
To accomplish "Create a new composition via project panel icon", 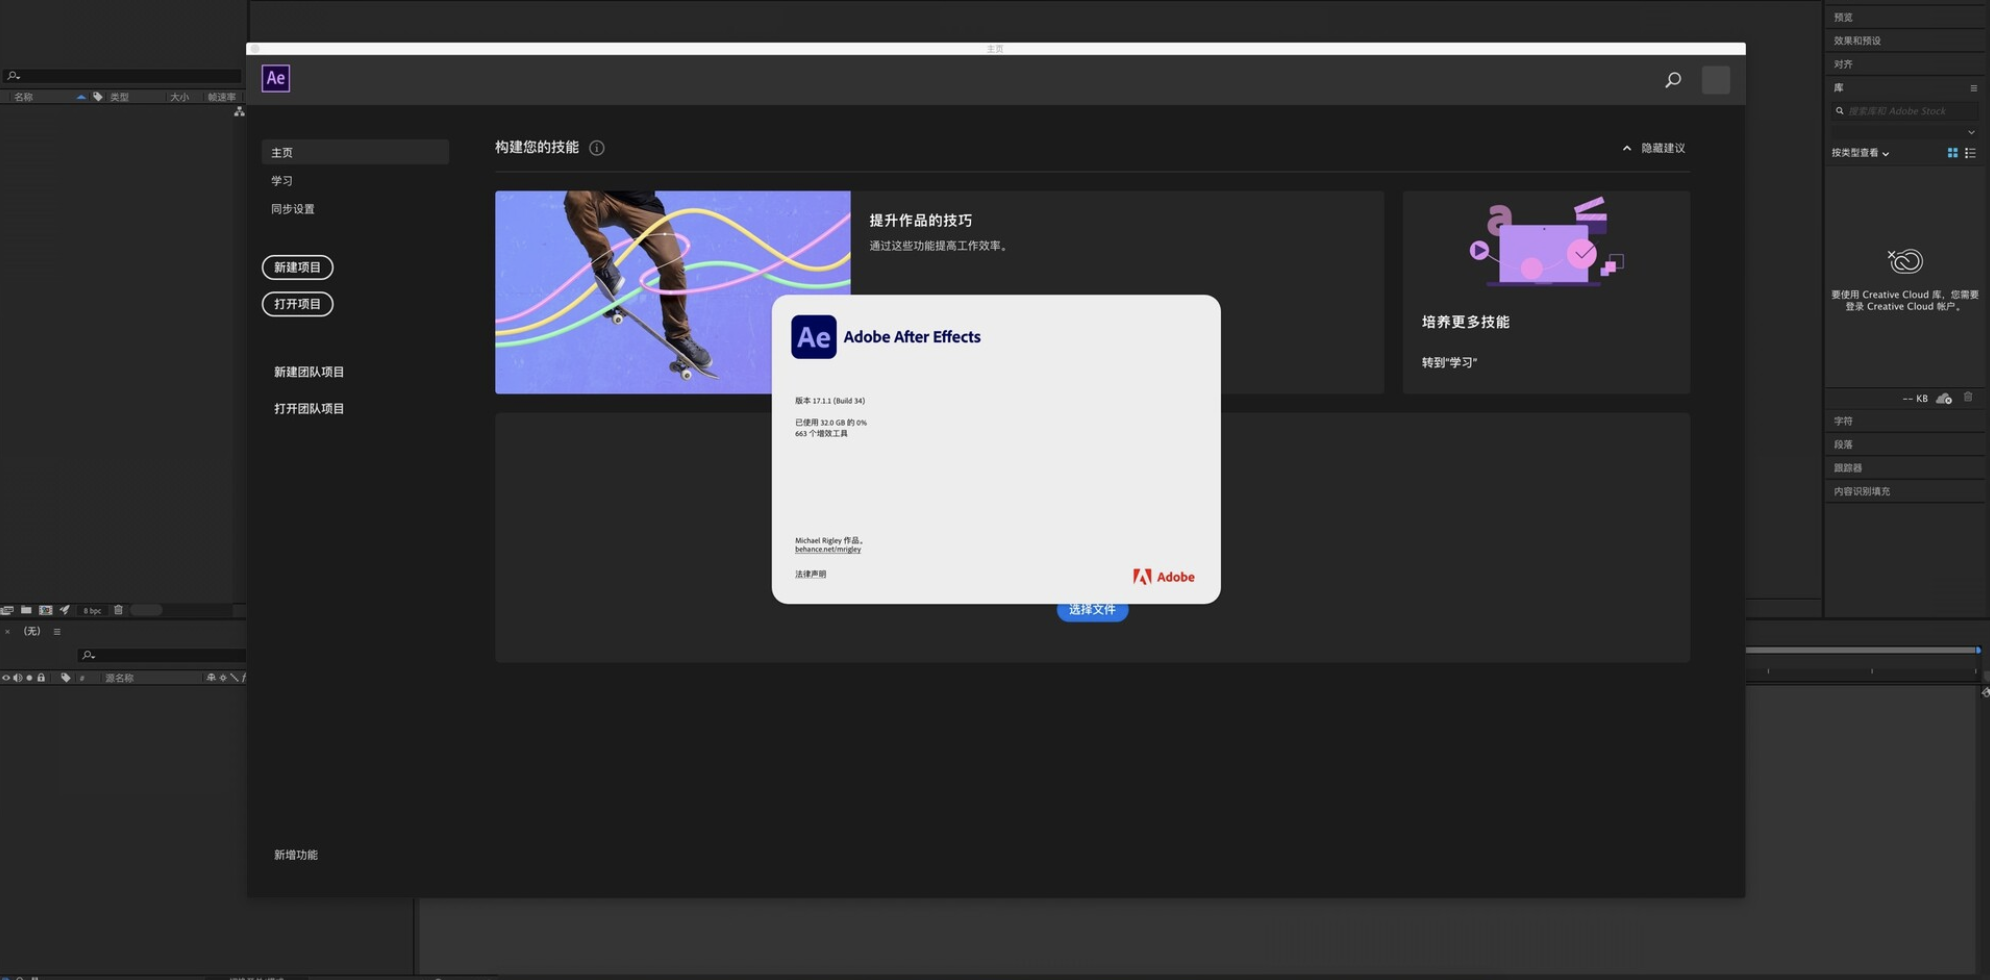I will pos(46,610).
